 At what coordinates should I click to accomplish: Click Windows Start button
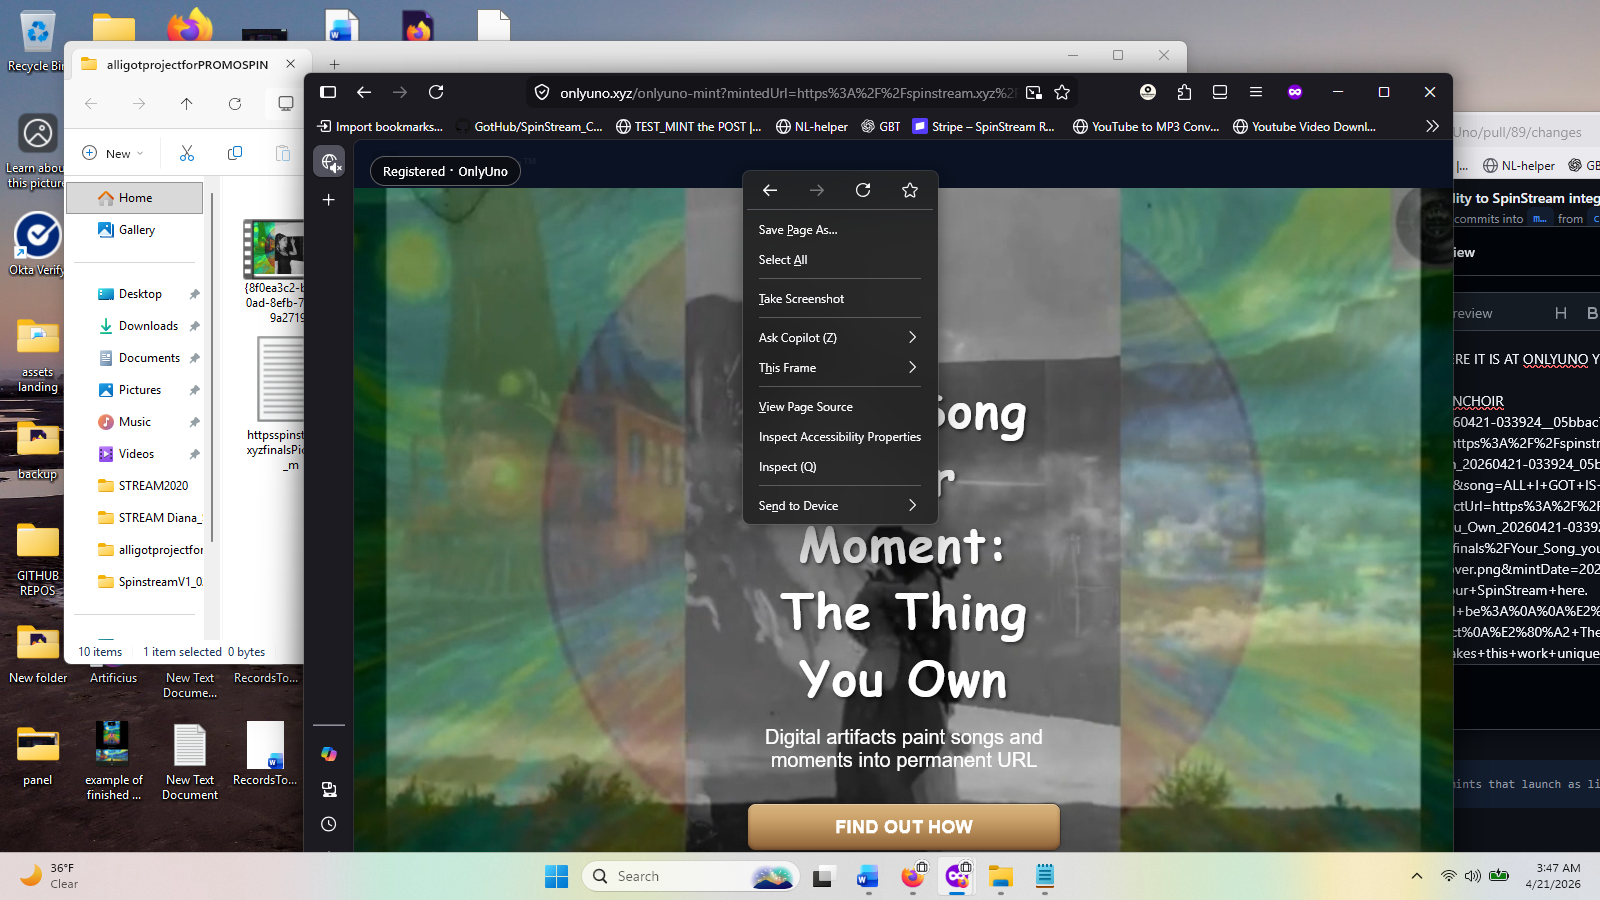coord(557,876)
